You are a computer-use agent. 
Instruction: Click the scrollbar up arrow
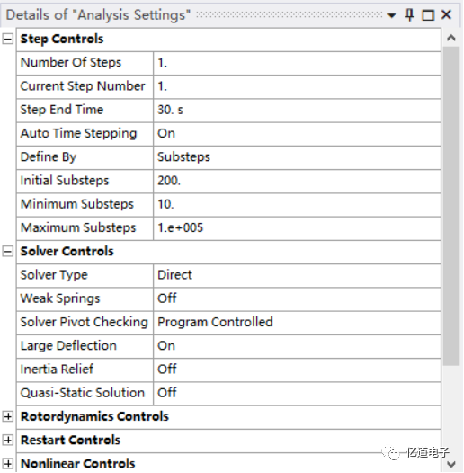point(451,38)
